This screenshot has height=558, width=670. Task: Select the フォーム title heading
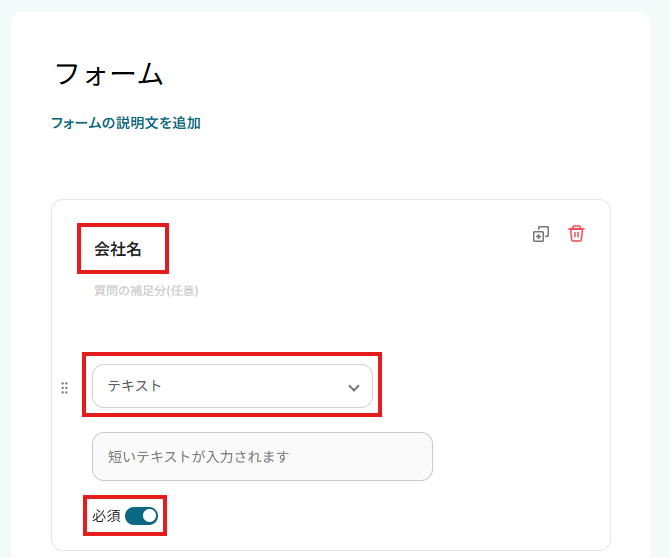[108, 74]
